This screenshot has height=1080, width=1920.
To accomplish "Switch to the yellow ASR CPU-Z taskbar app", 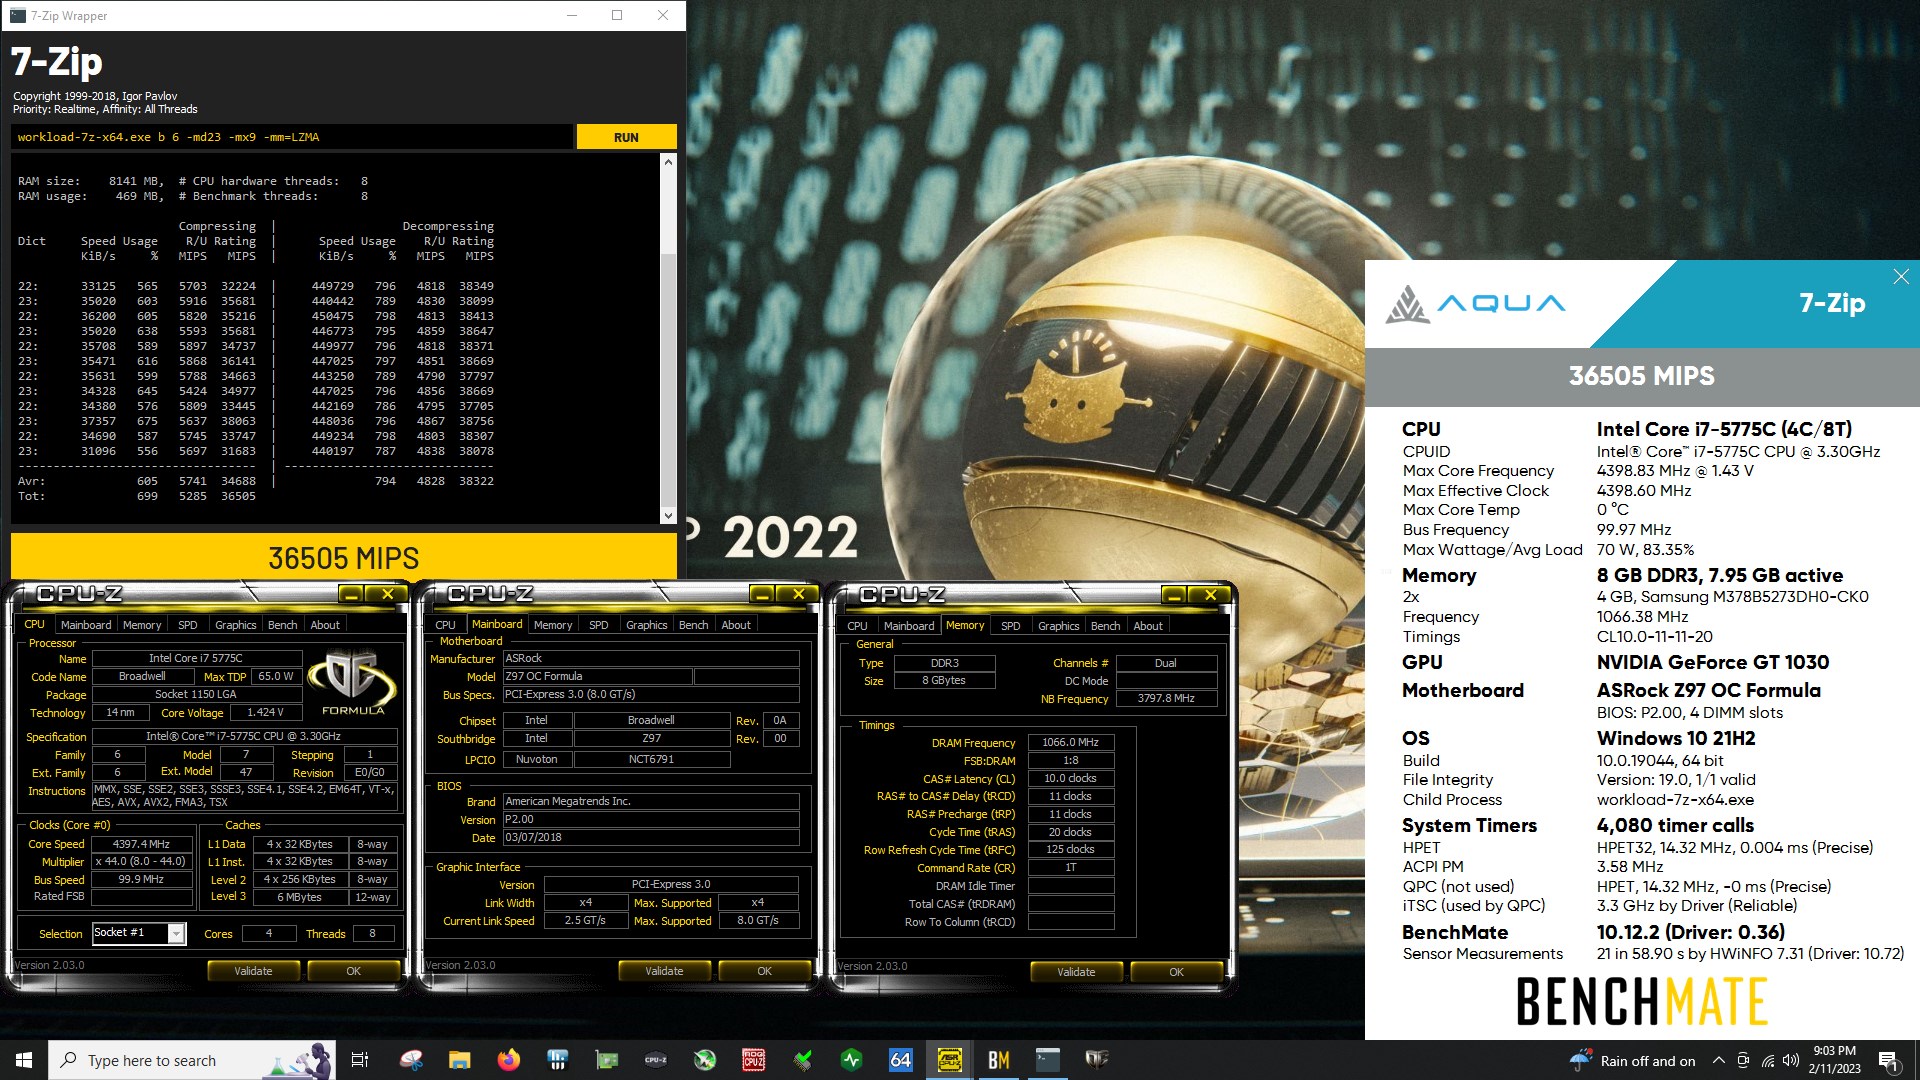I will coord(949,1060).
